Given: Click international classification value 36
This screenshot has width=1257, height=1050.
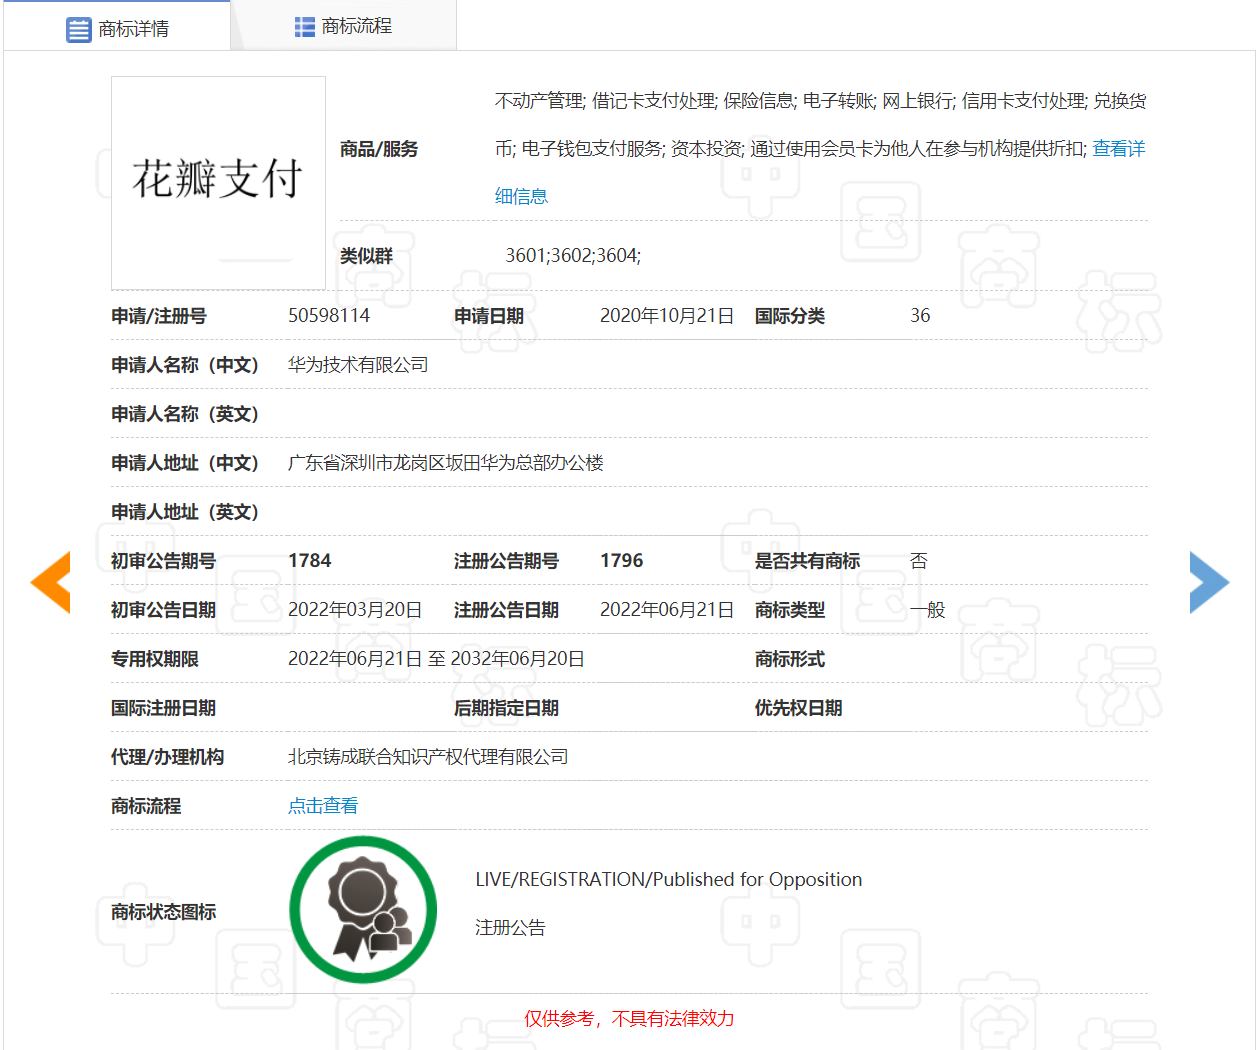Looking at the screenshot, I should (918, 315).
